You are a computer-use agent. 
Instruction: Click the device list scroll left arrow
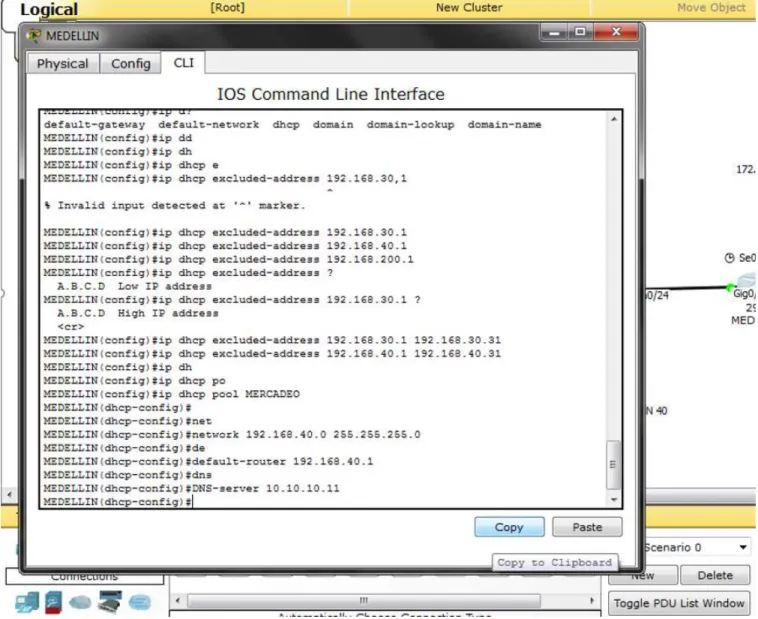tap(178, 601)
